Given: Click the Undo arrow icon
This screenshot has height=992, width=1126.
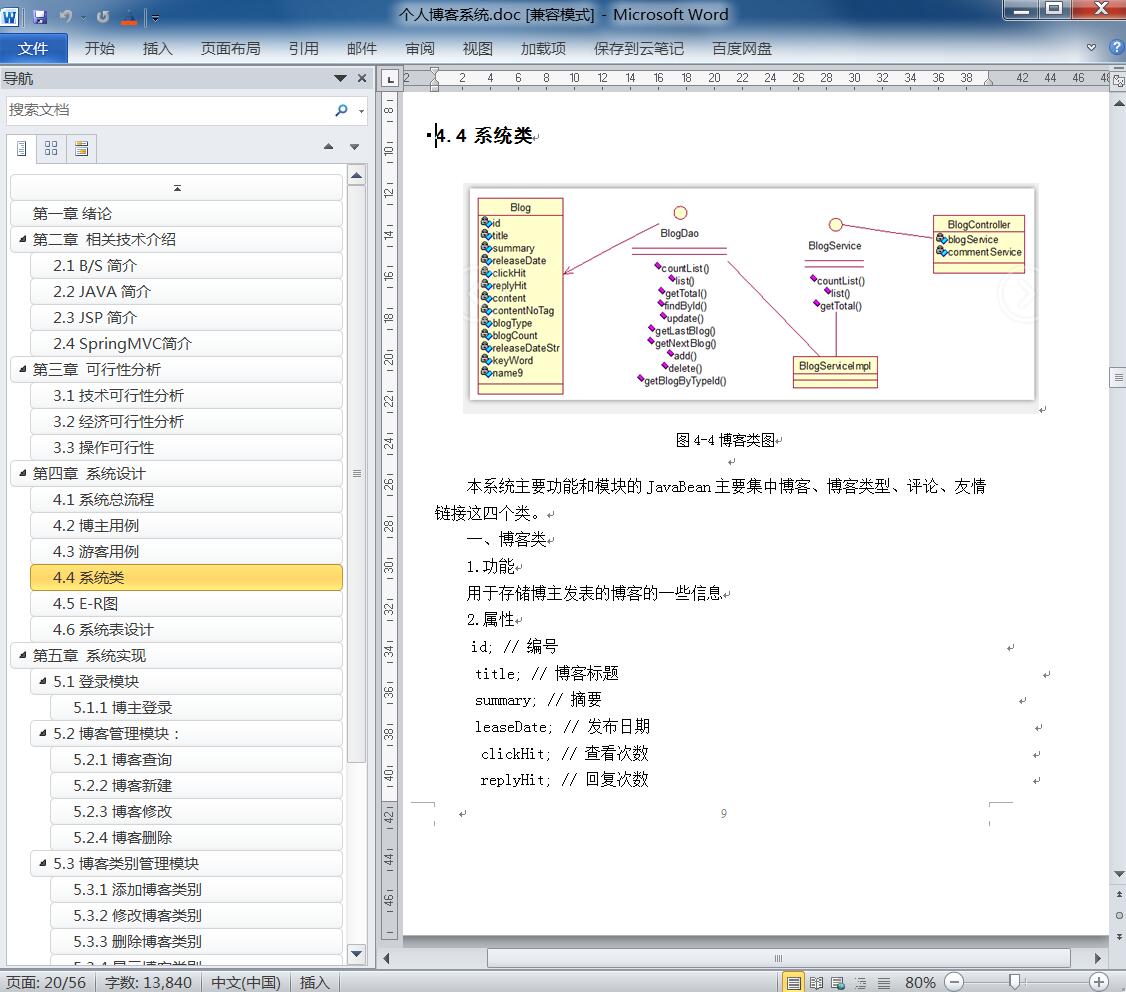Looking at the screenshot, I should pyautogui.click(x=66, y=16).
